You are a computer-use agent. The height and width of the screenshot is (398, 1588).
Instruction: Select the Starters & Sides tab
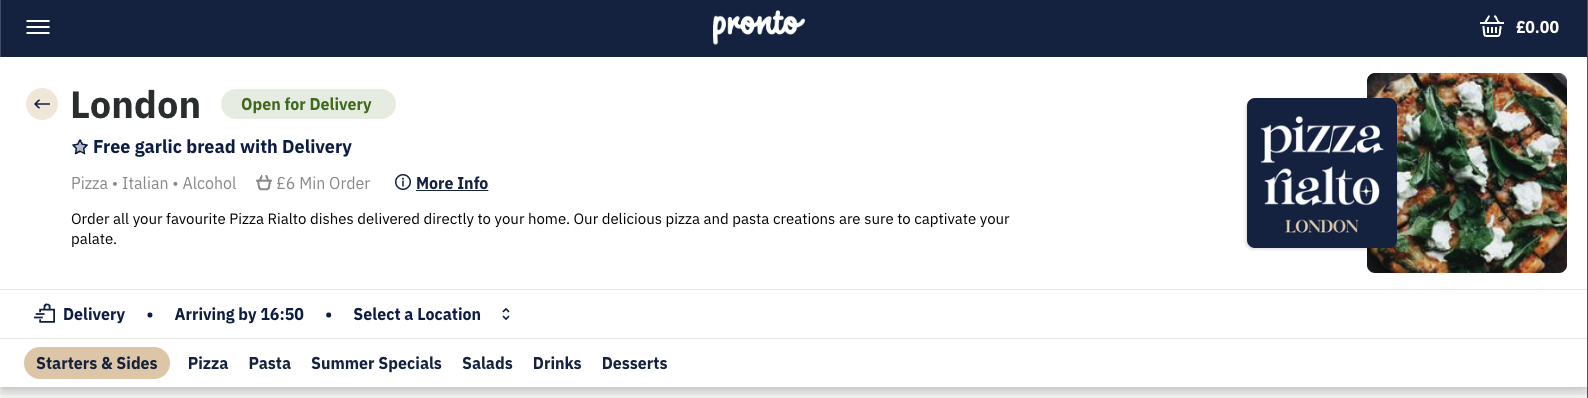point(97,363)
